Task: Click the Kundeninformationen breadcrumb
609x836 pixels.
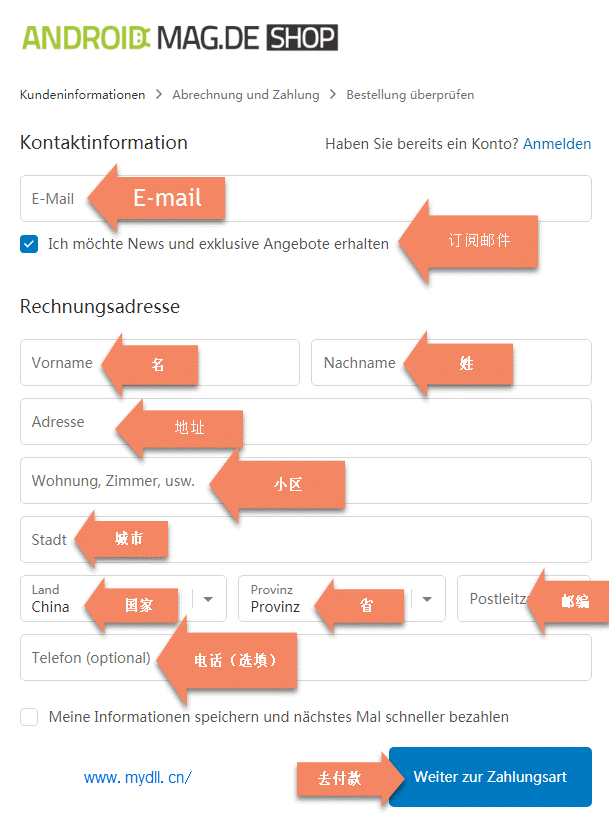Action: click(82, 95)
